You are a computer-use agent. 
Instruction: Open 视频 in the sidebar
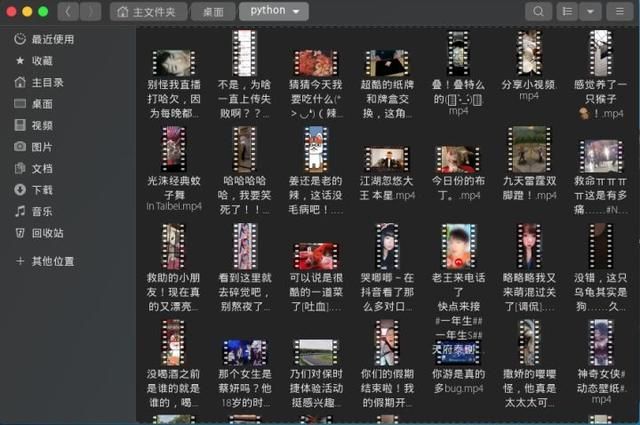[42, 125]
